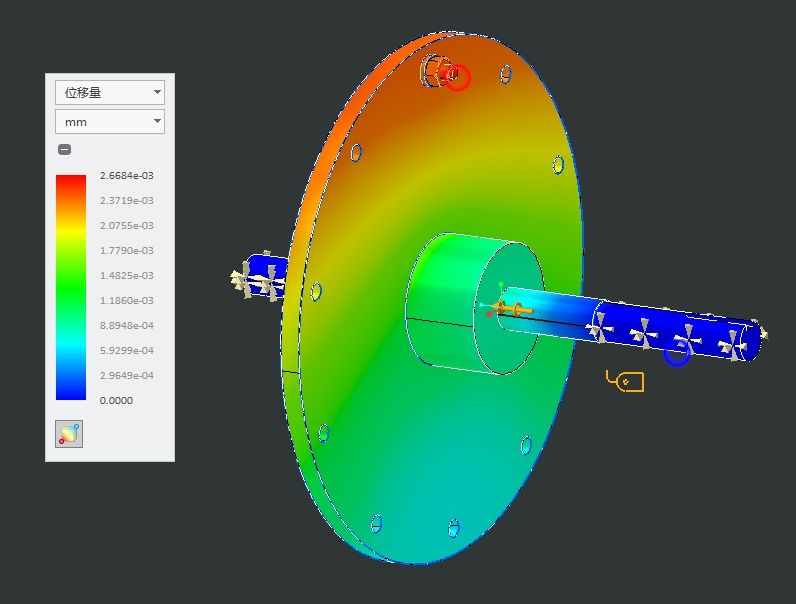Click the dropdown arrow beside 位移量
796x604 pixels.
point(157,93)
